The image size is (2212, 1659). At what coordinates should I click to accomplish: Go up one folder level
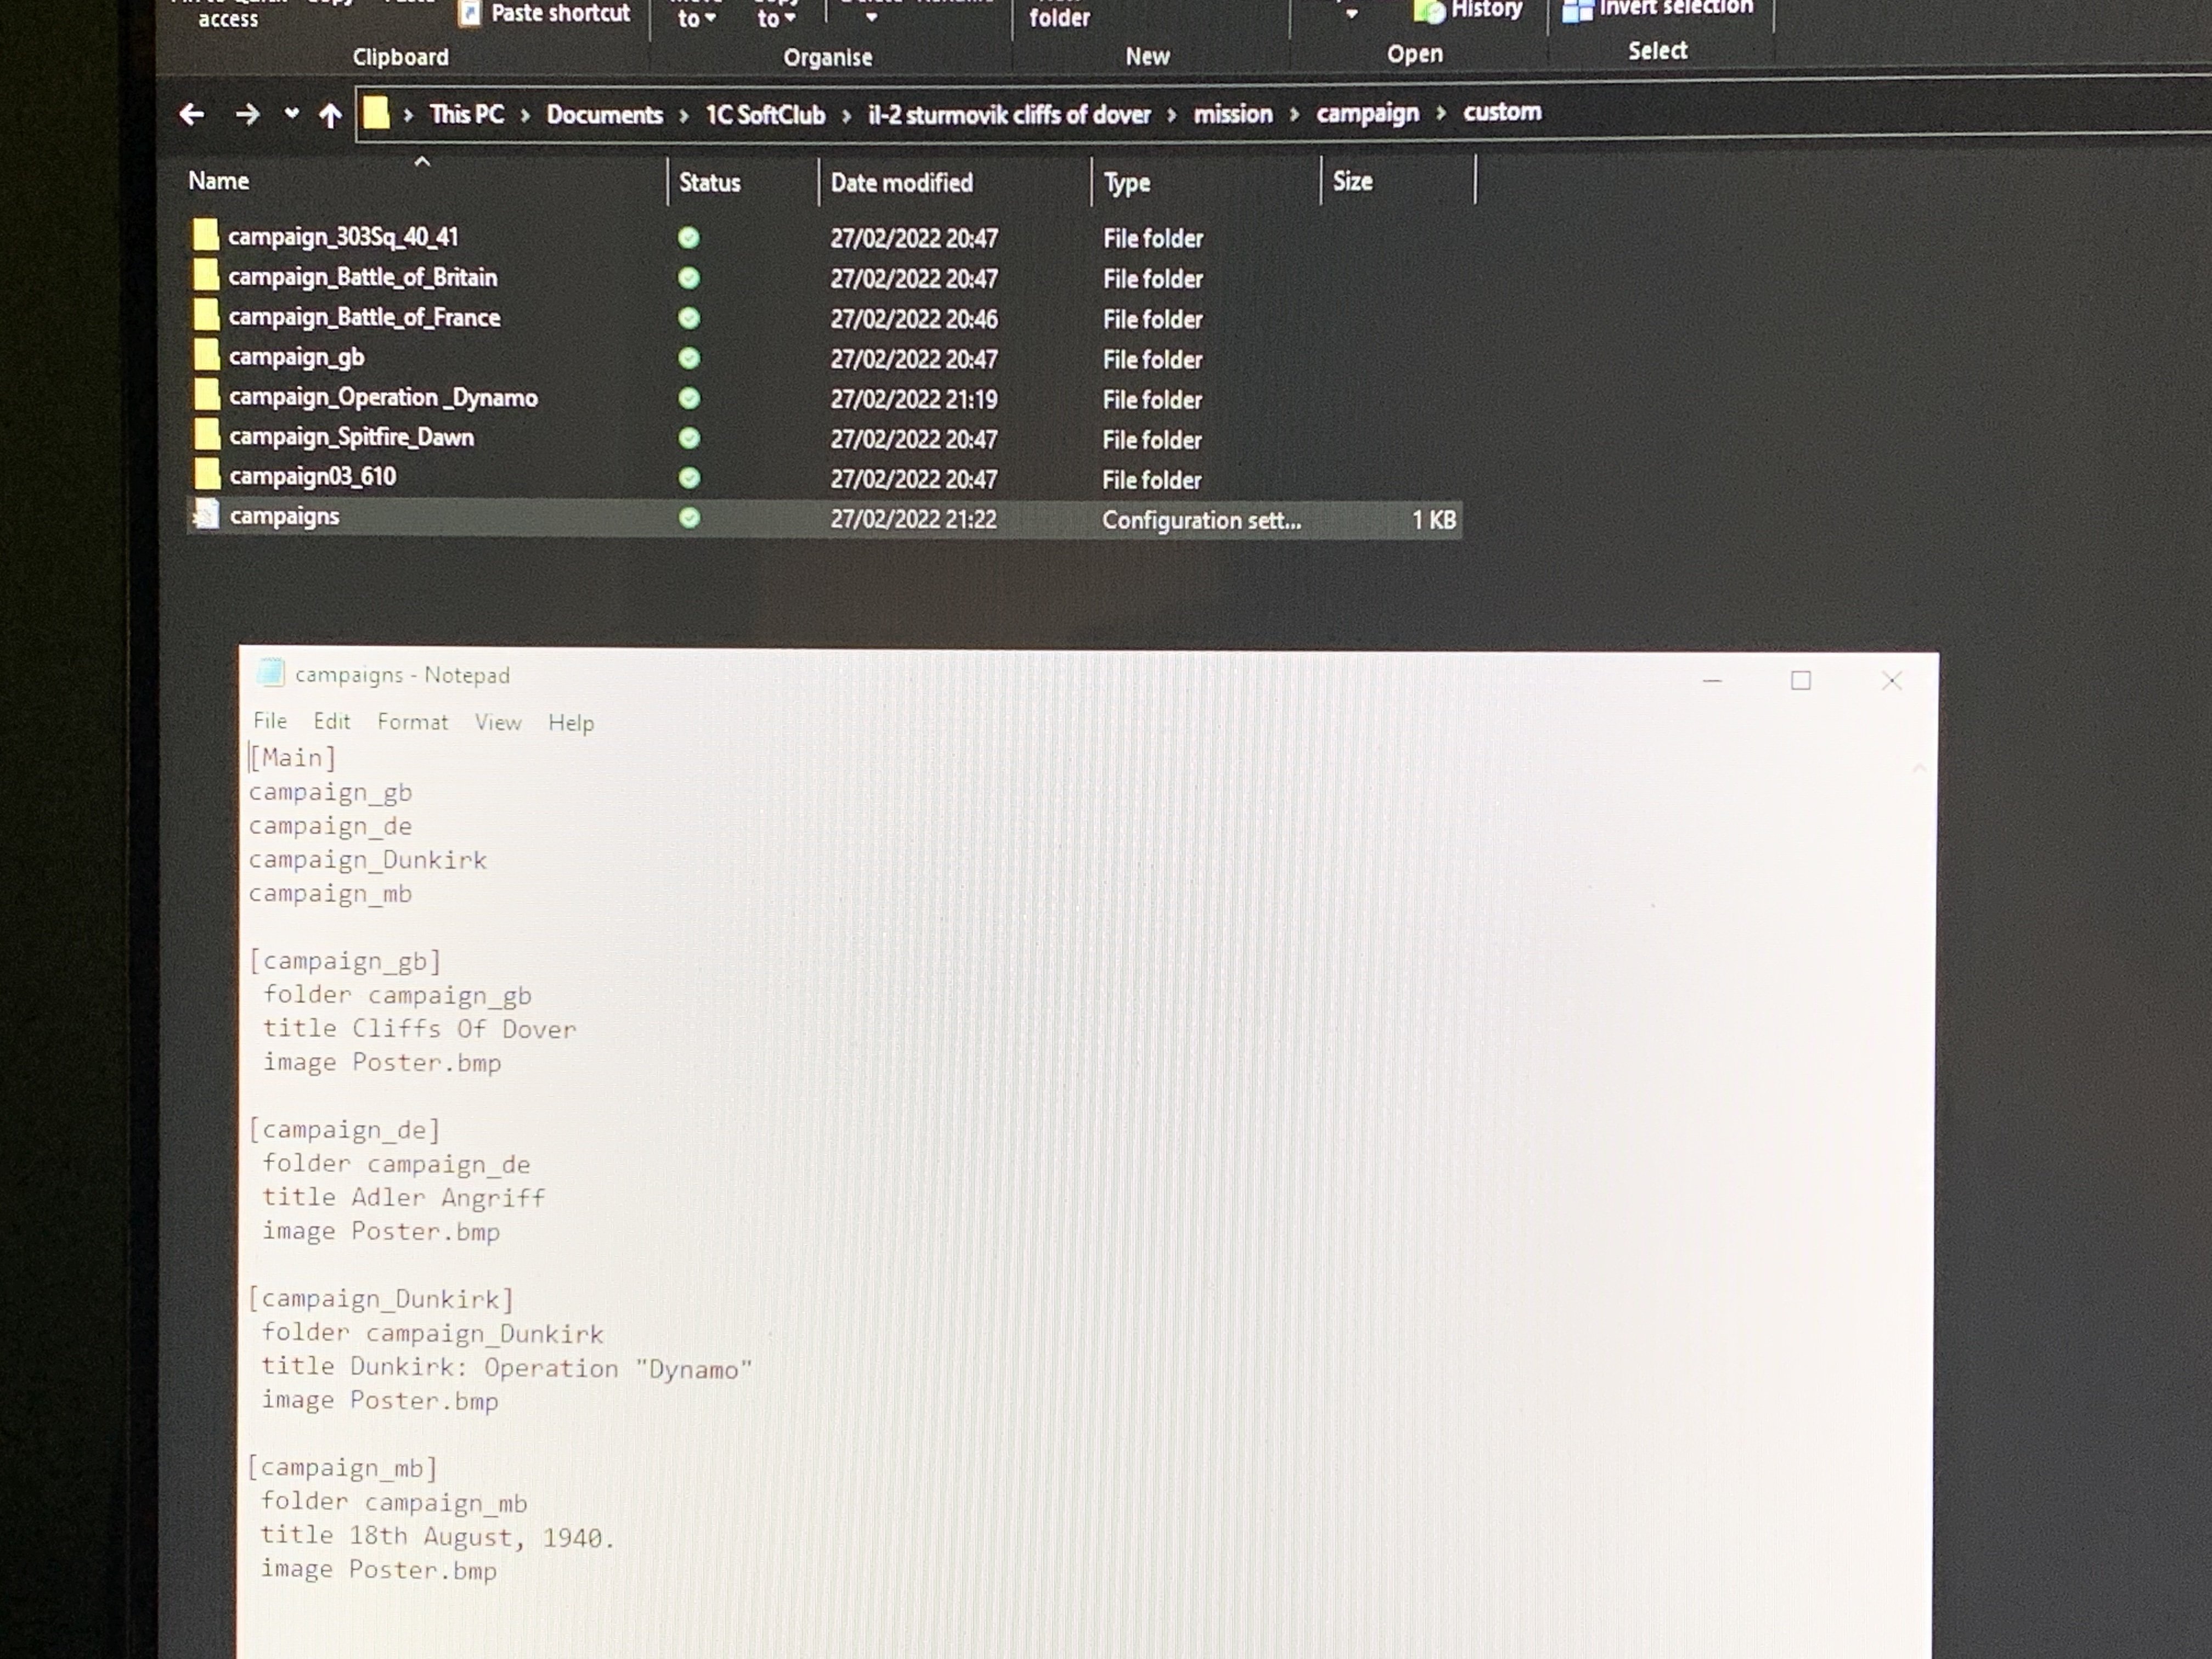click(330, 115)
